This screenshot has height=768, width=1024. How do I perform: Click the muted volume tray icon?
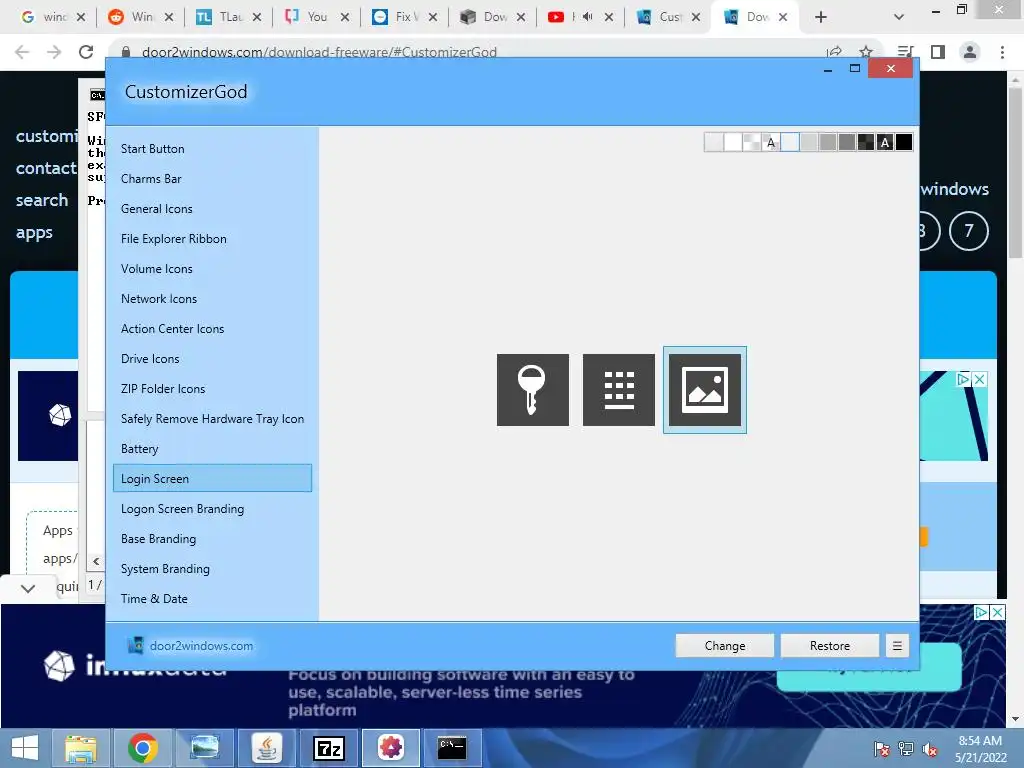tap(930, 749)
